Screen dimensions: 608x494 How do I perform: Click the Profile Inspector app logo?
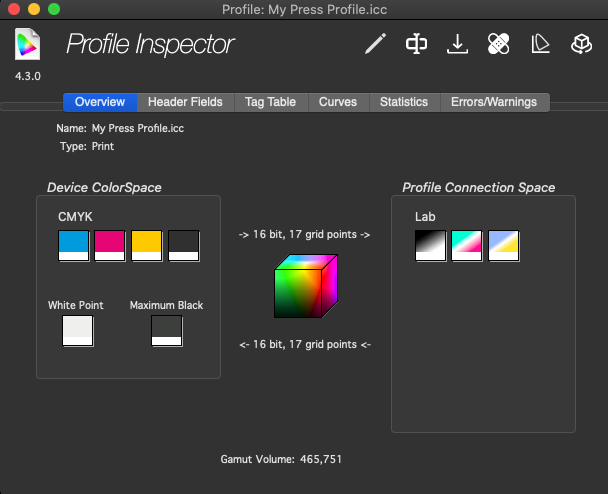pyautogui.click(x=28, y=44)
